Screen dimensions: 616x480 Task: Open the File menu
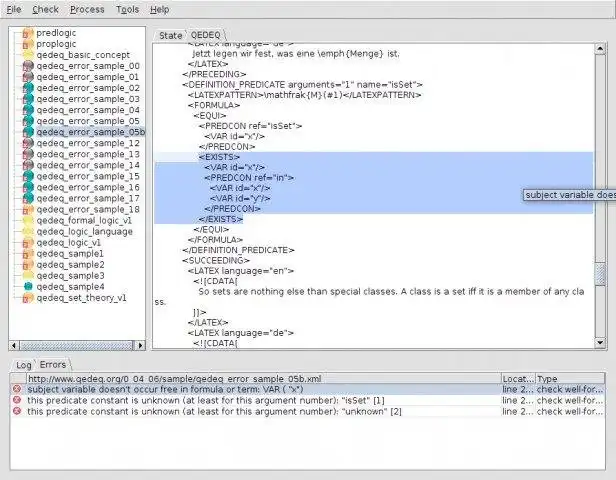14,9
